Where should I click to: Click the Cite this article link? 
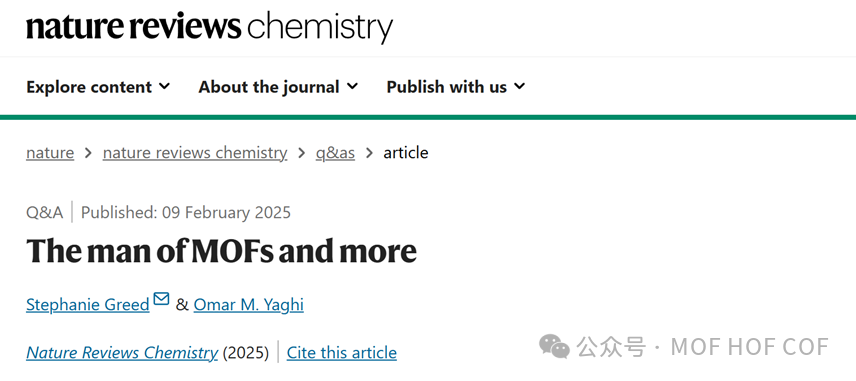click(x=342, y=353)
